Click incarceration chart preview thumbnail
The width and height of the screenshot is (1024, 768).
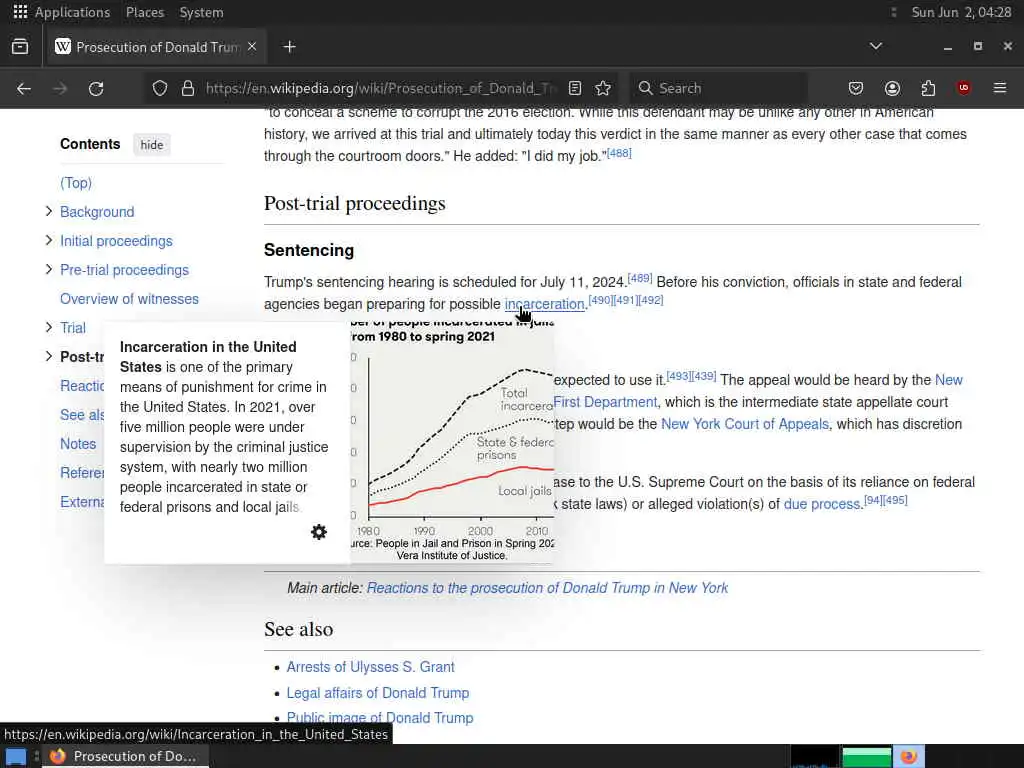pos(452,443)
